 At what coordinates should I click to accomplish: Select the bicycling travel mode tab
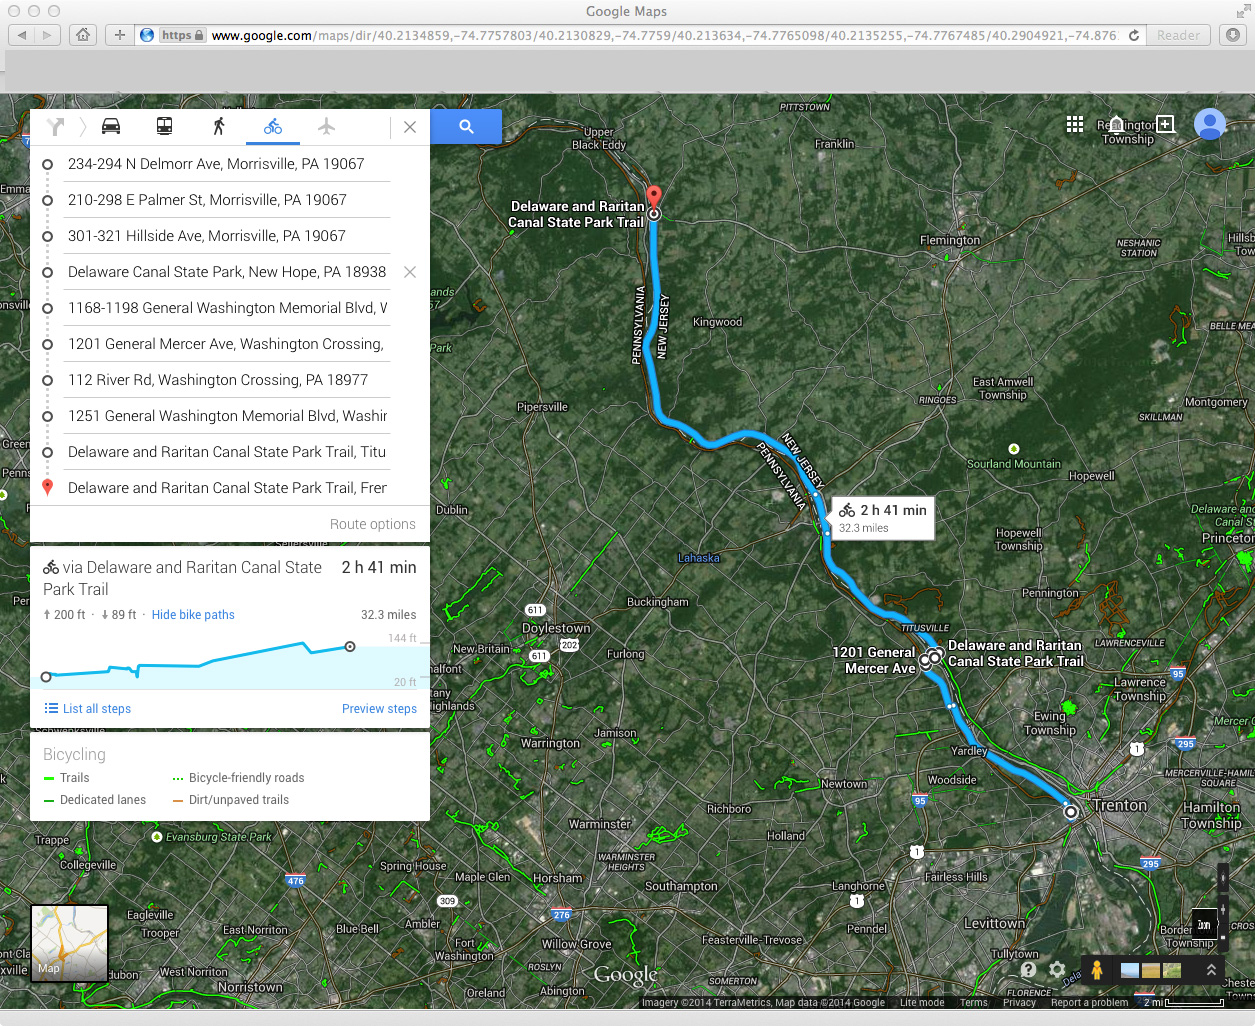coord(272,126)
